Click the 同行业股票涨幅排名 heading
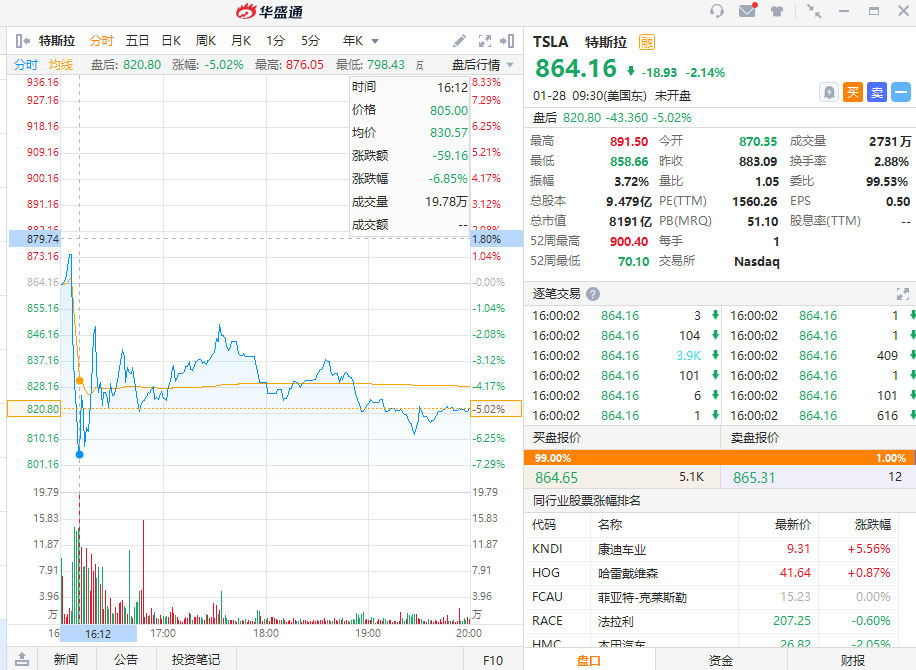This screenshot has height=670, width=916. pos(587,501)
